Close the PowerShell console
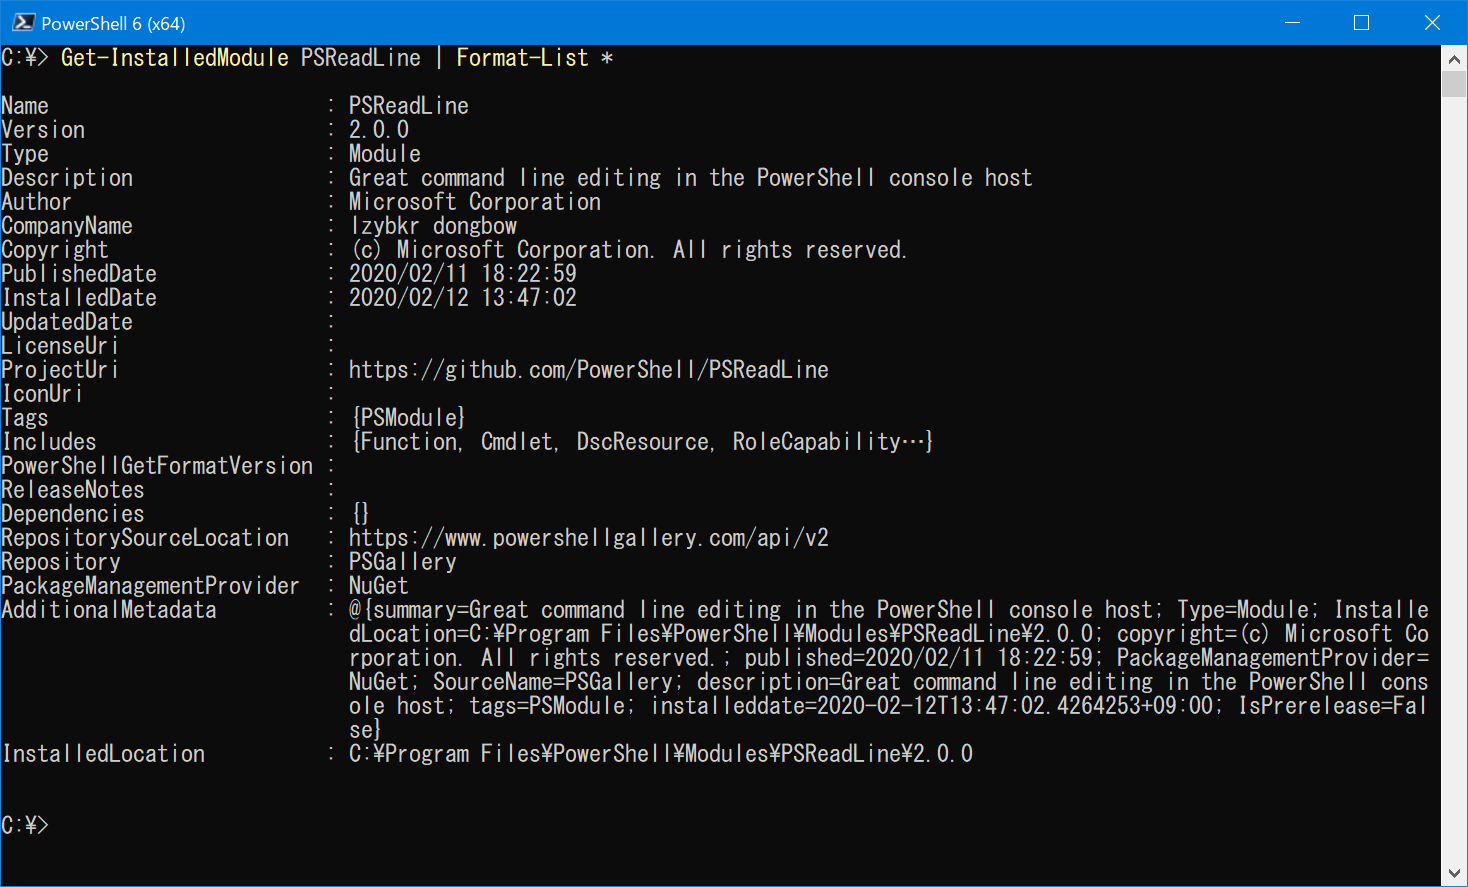1468x887 pixels. 1432,21
